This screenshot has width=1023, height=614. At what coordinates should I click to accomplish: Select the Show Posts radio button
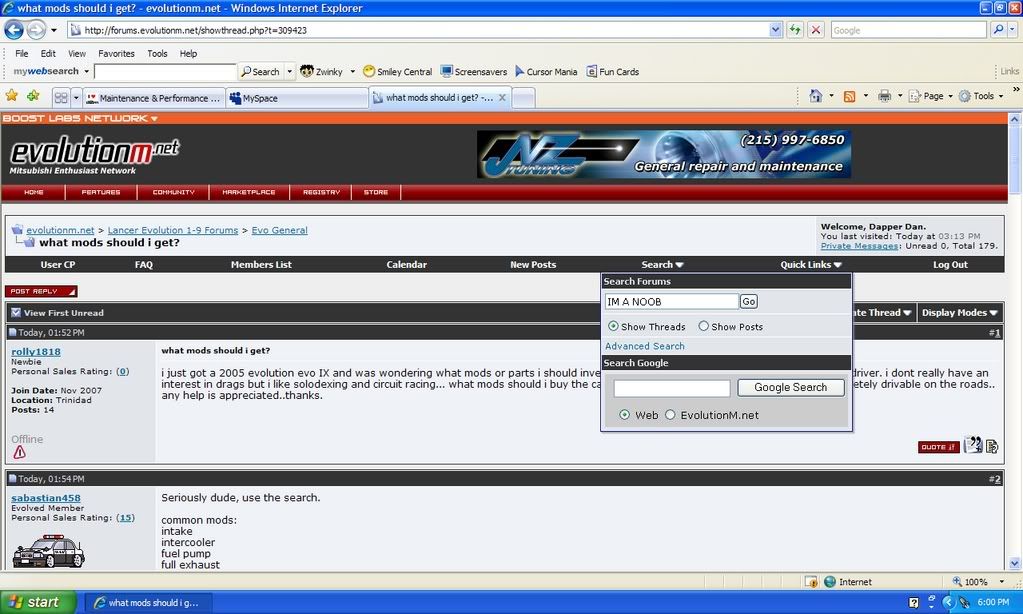pyautogui.click(x=703, y=326)
